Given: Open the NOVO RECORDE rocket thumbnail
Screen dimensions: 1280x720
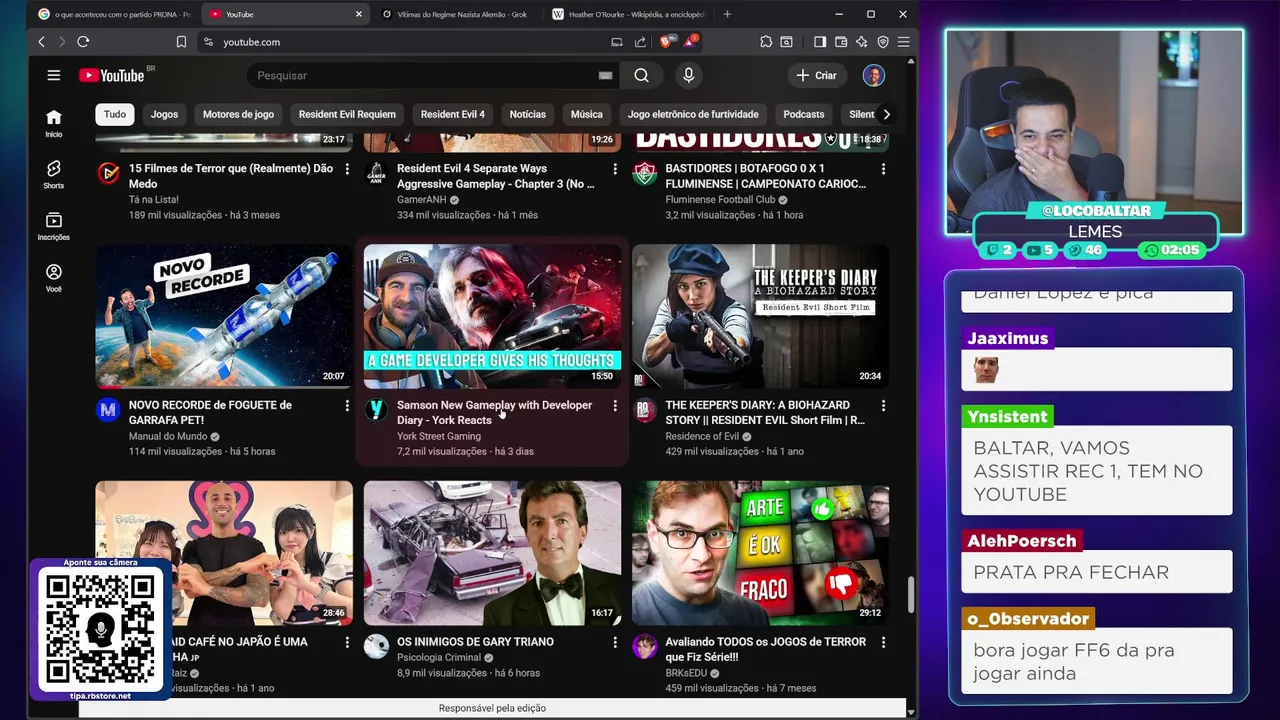Looking at the screenshot, I should [x=224, y=316].
